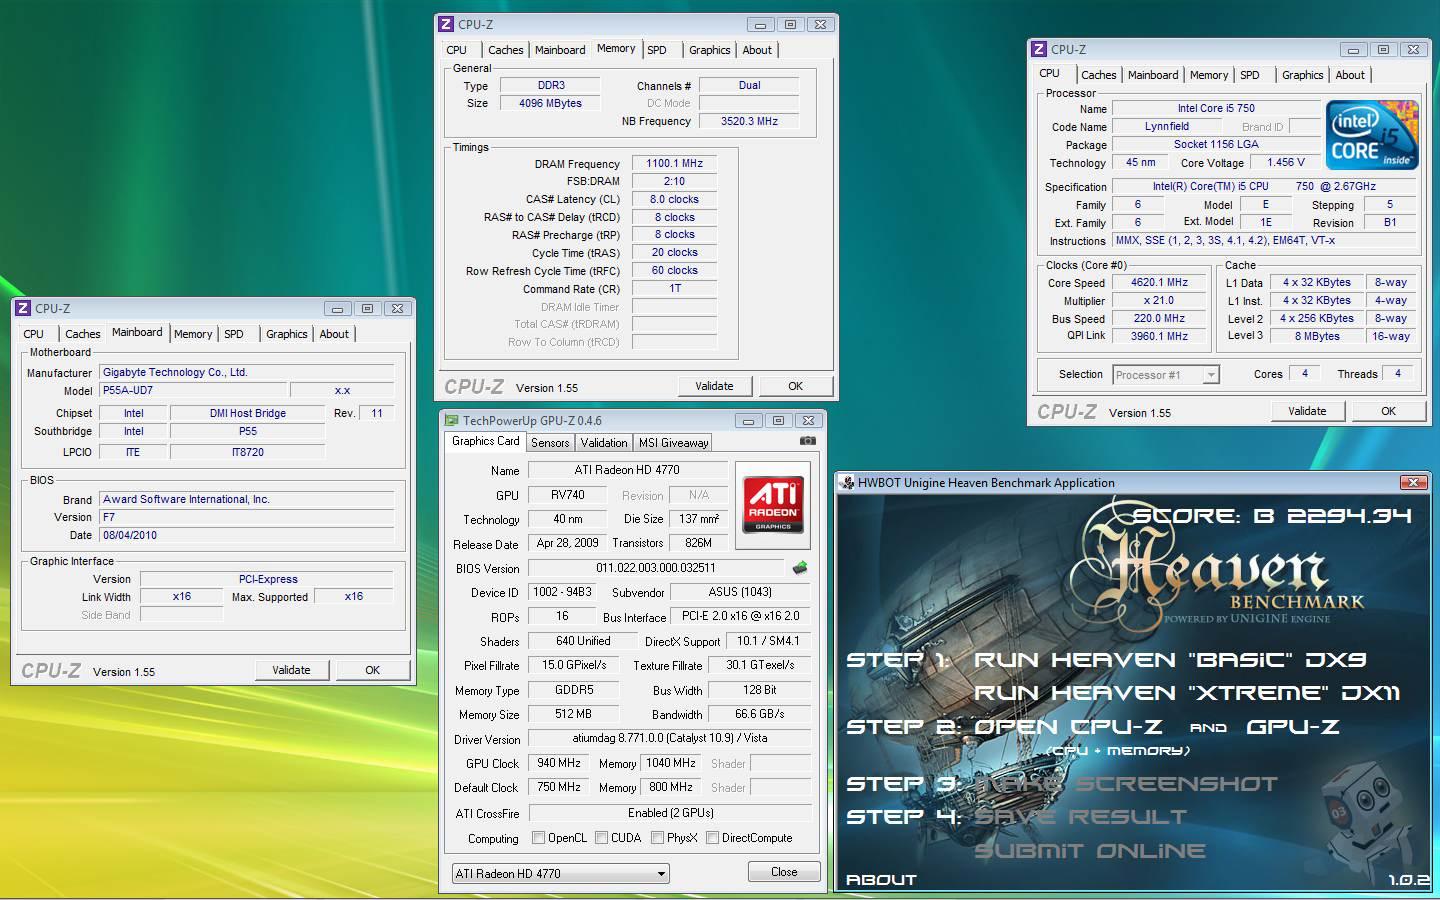Click Validate in CPU-Z Mainboard window
Image resolution: width=1440 pixels, height=900 pixels.
[291, 670]
